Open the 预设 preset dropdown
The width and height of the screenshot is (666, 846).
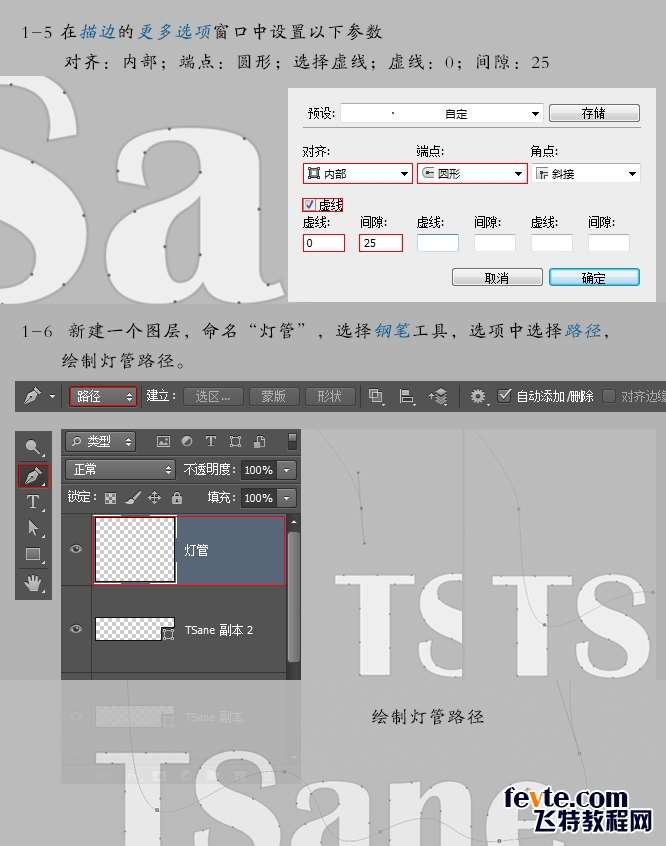click(x=441, y=113)
